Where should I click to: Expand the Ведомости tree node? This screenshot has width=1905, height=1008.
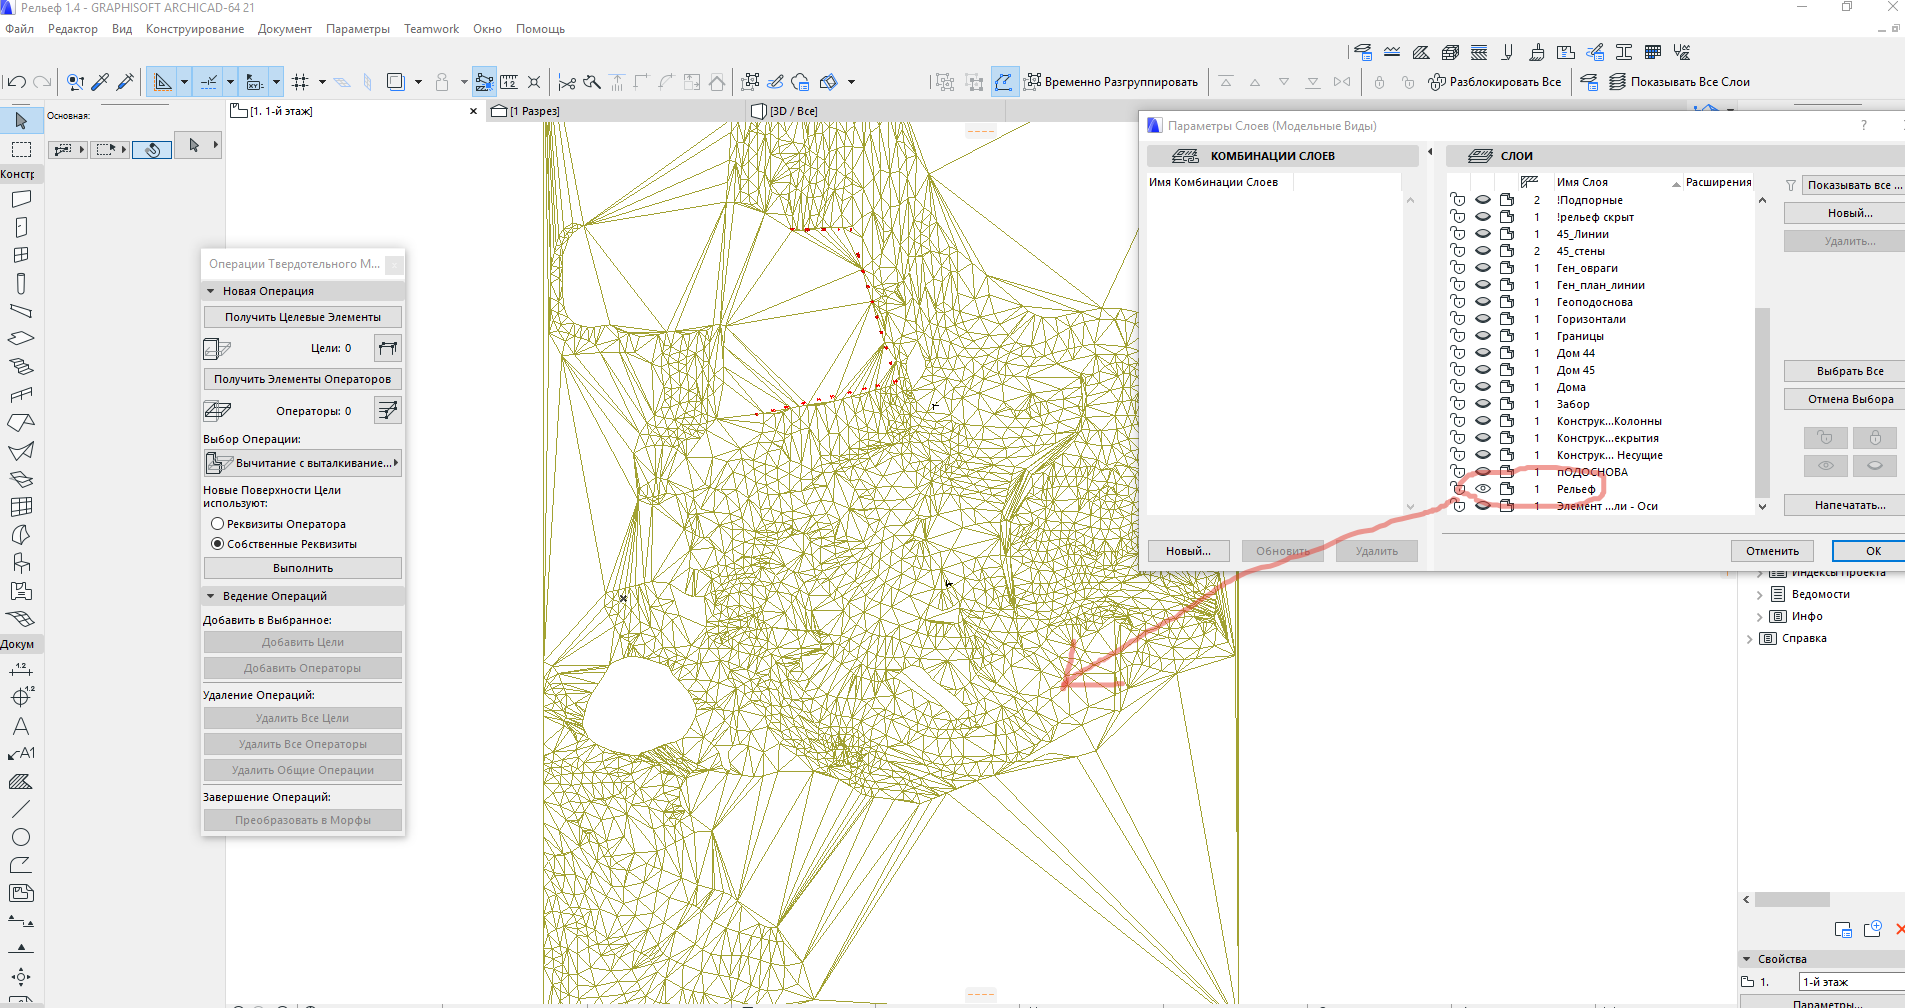coord(1760,594)
